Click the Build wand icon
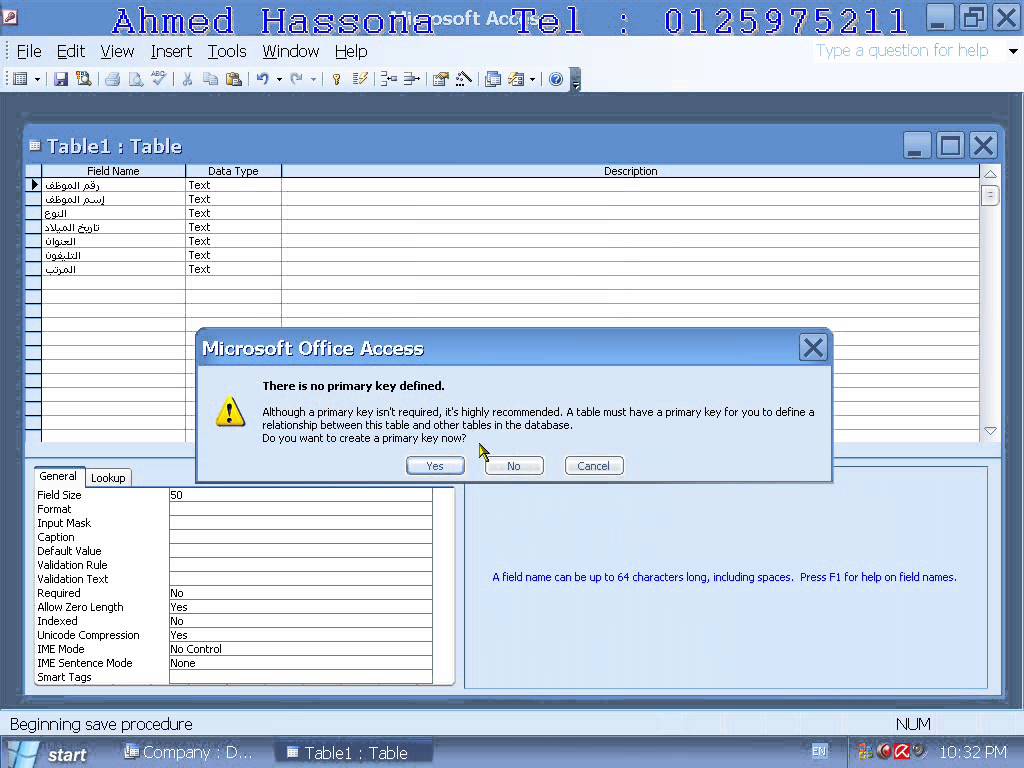This screenshot has height=768, width=1024. tap(464, 79)
